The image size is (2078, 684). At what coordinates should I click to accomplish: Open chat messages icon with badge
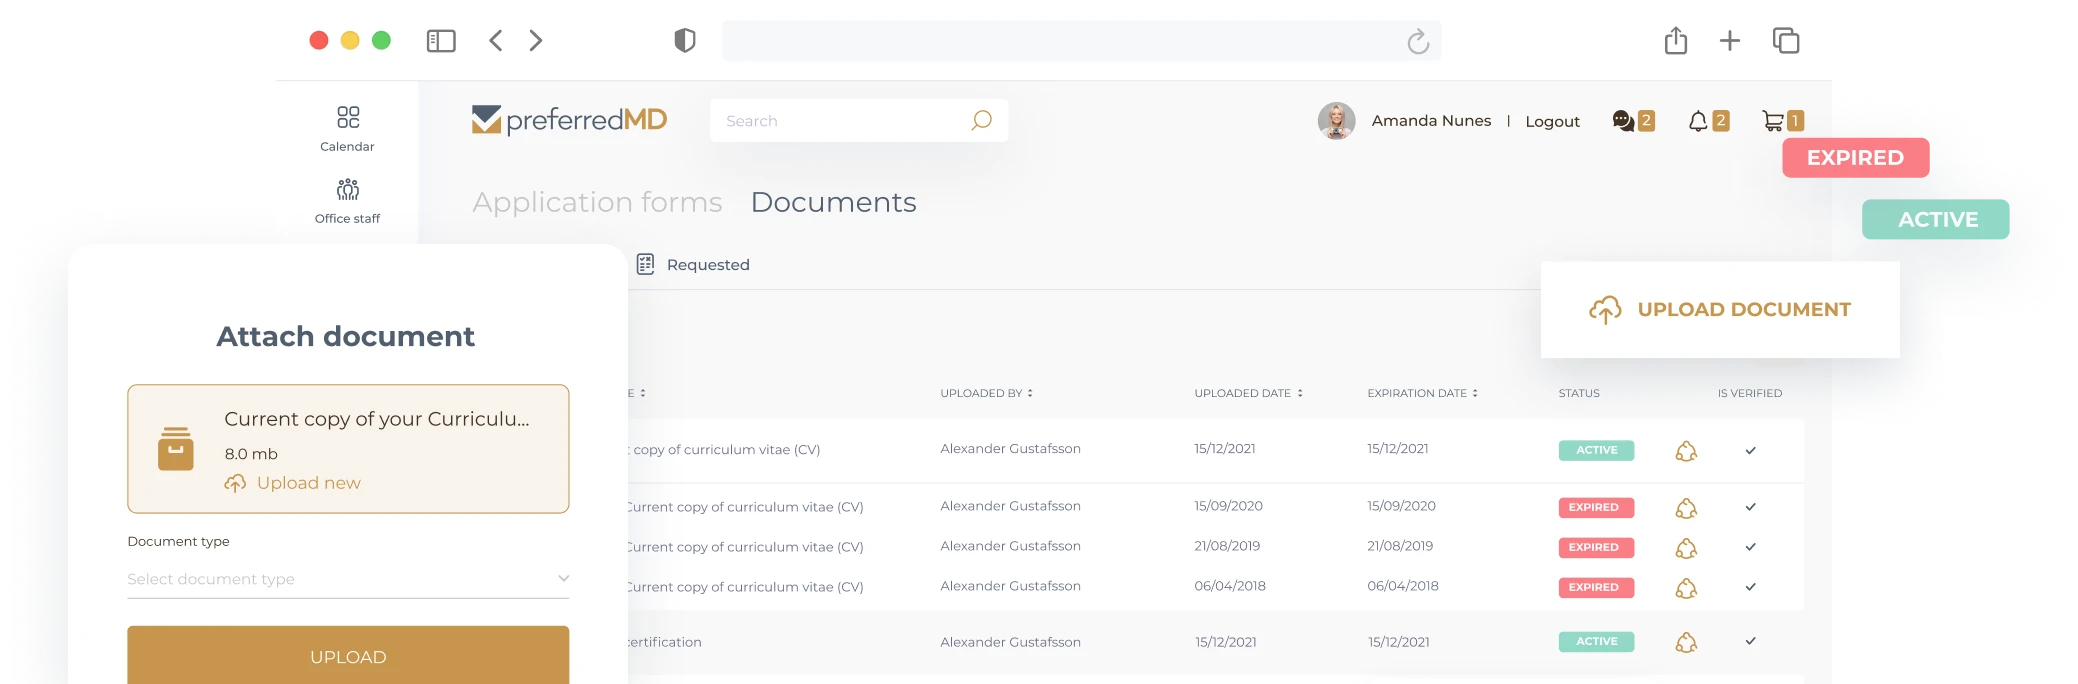tap(1623, 121)
